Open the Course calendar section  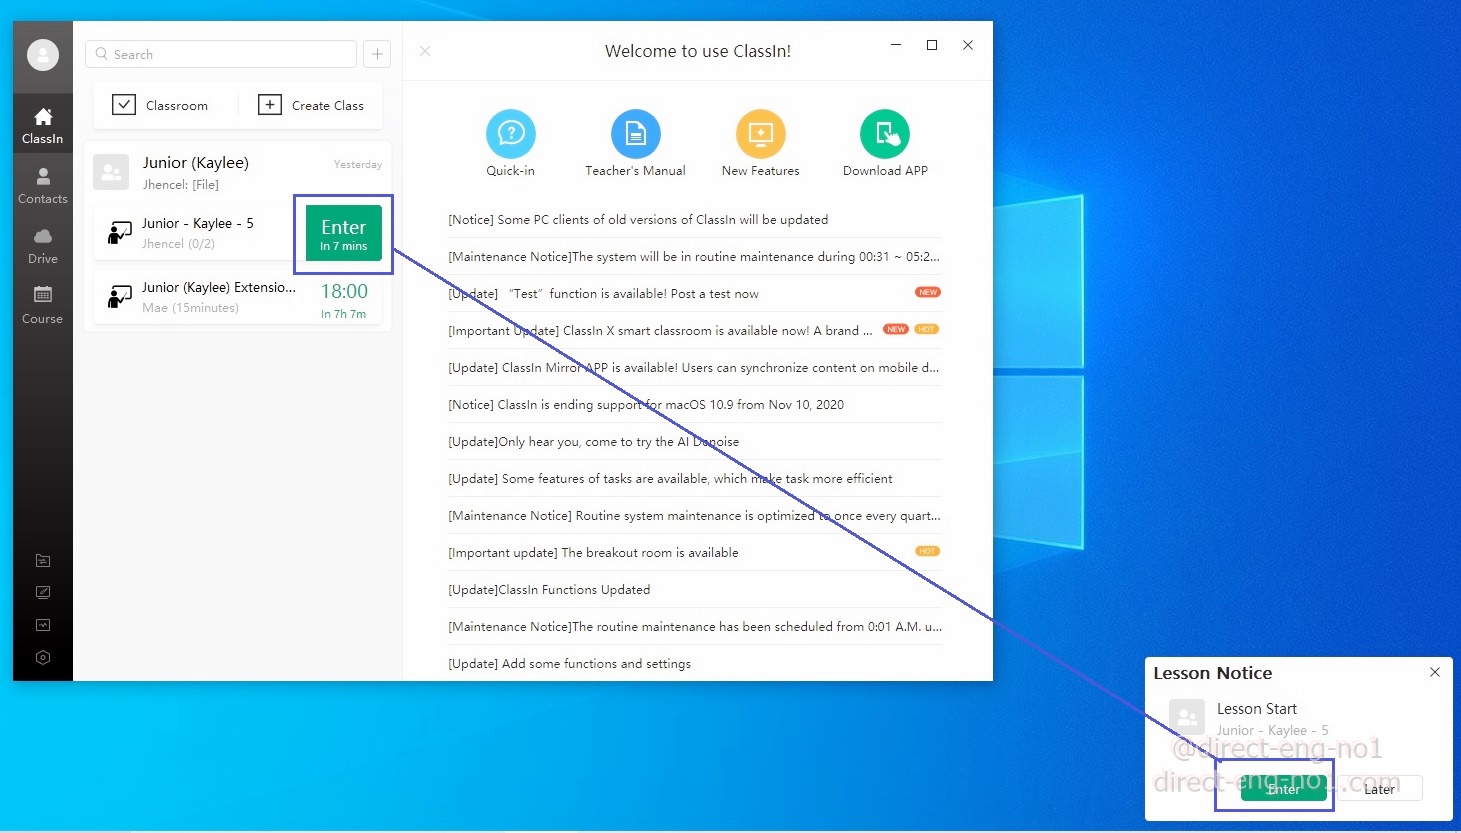pos(43,306)
